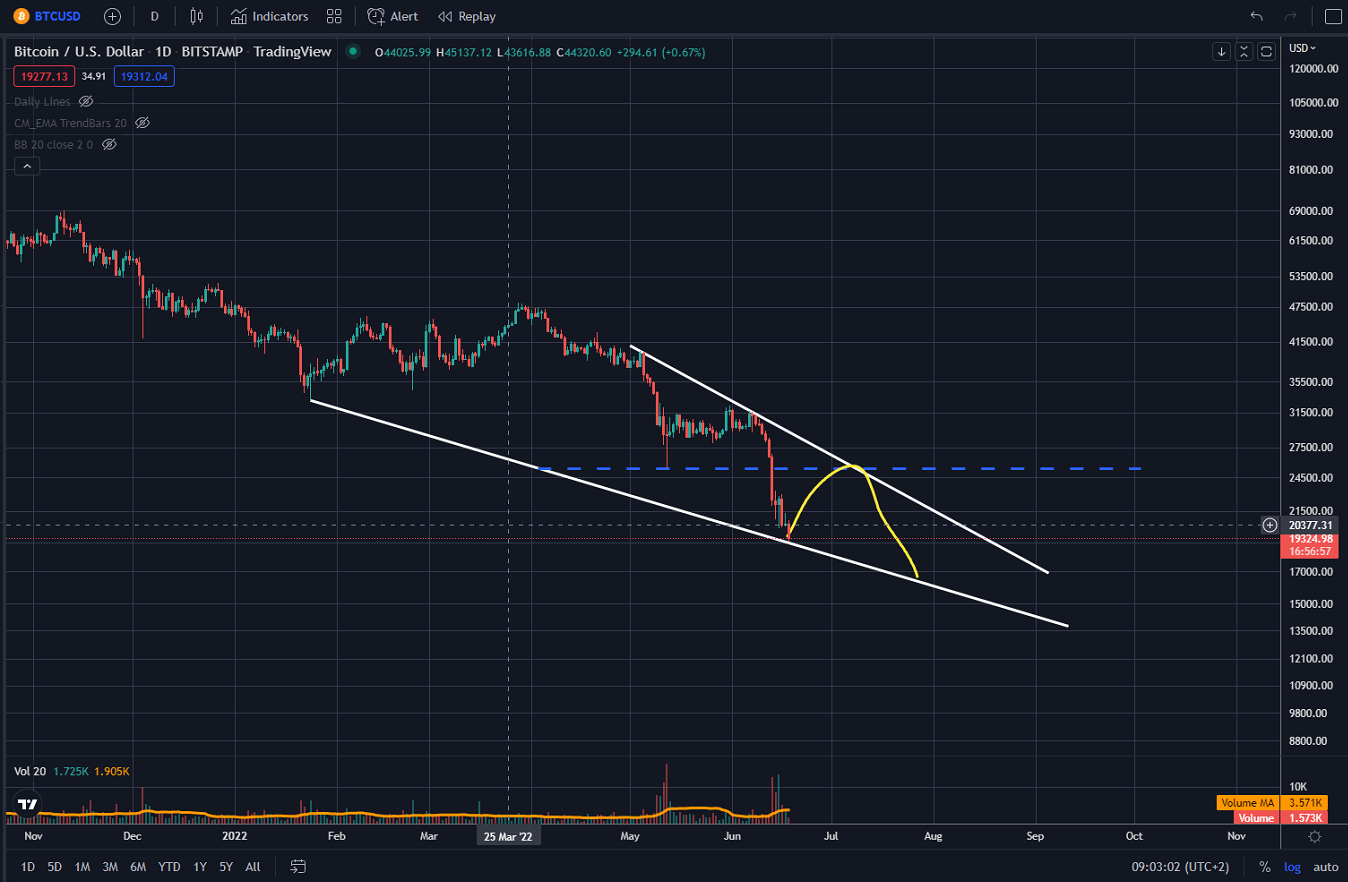Click the 2022 label on time axis
1348x882 pixels.
coord(234,836)
